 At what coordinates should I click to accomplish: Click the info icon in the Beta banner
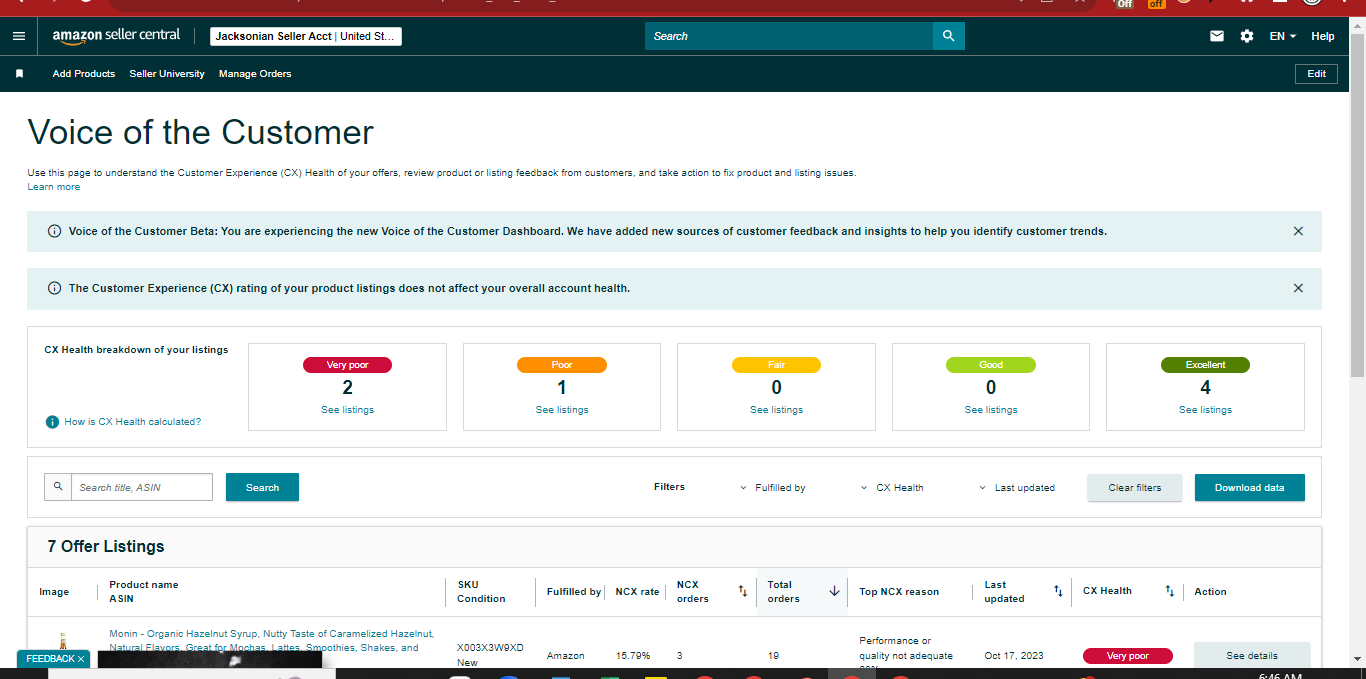click(x=55, y=231)
